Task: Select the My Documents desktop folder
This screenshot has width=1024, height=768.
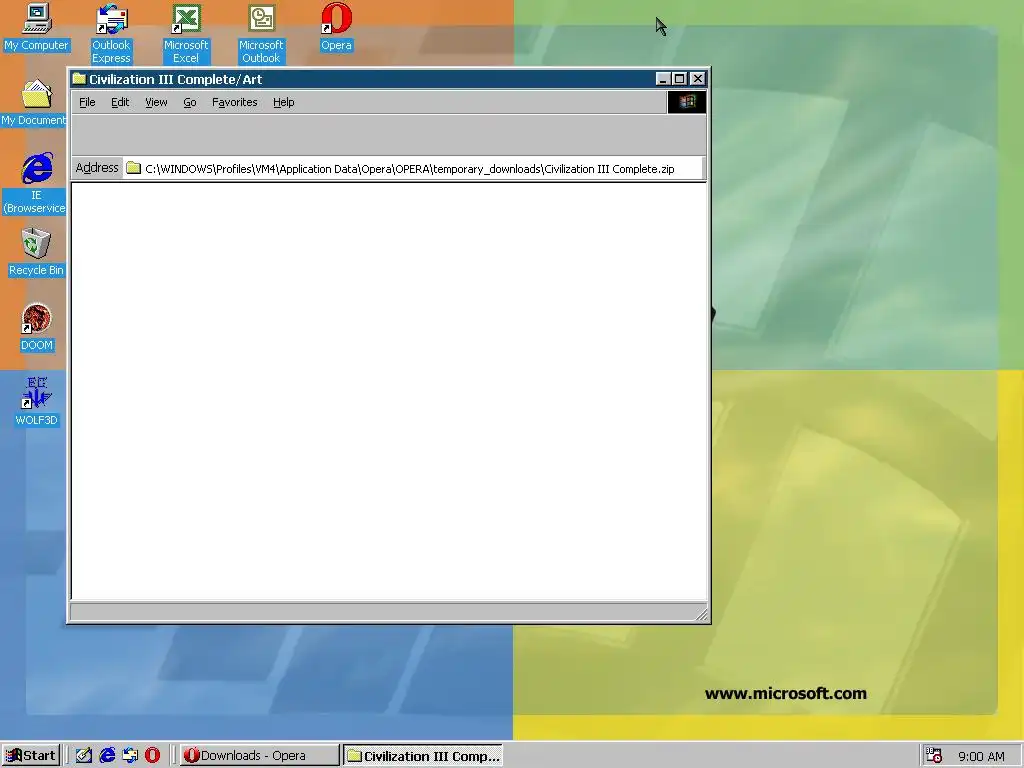Action: click(34, 103)
